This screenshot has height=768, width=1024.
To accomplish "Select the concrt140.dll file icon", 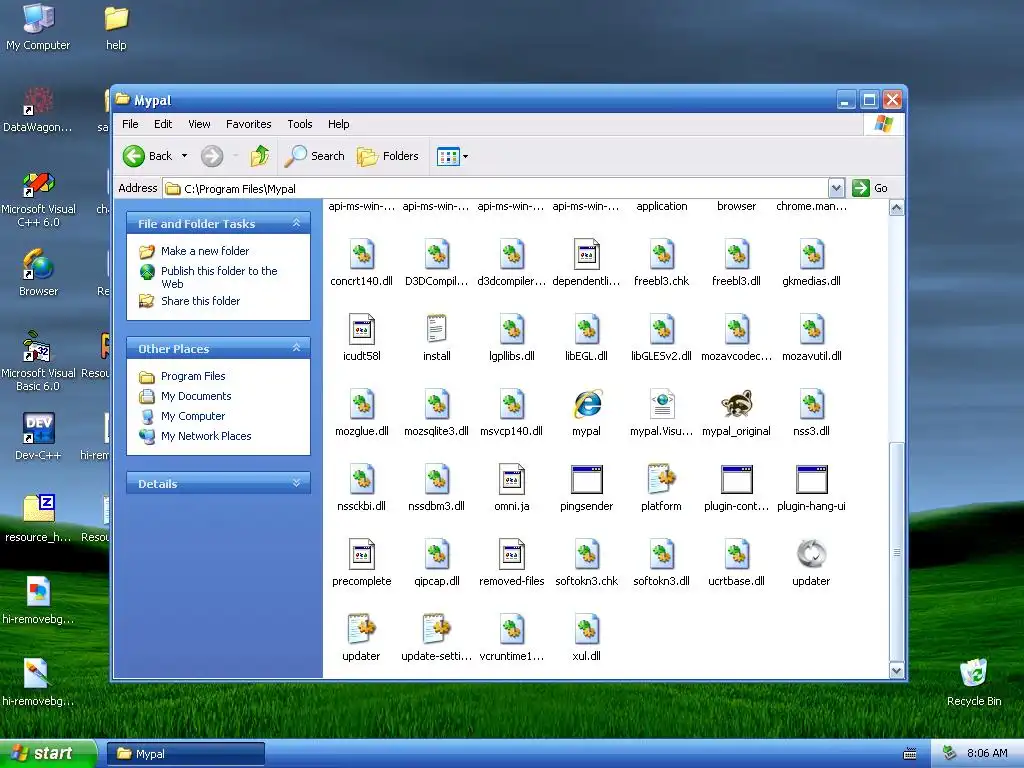I will click(362, 255).
